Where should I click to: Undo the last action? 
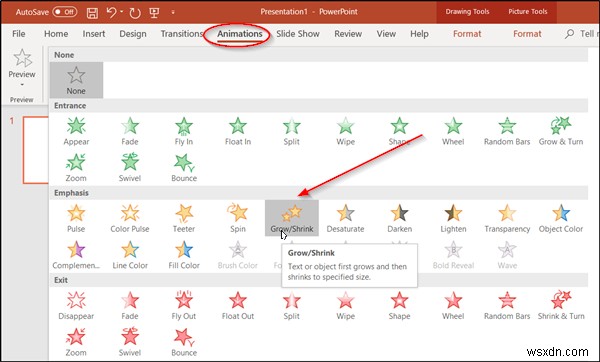(x=111, y=12)
